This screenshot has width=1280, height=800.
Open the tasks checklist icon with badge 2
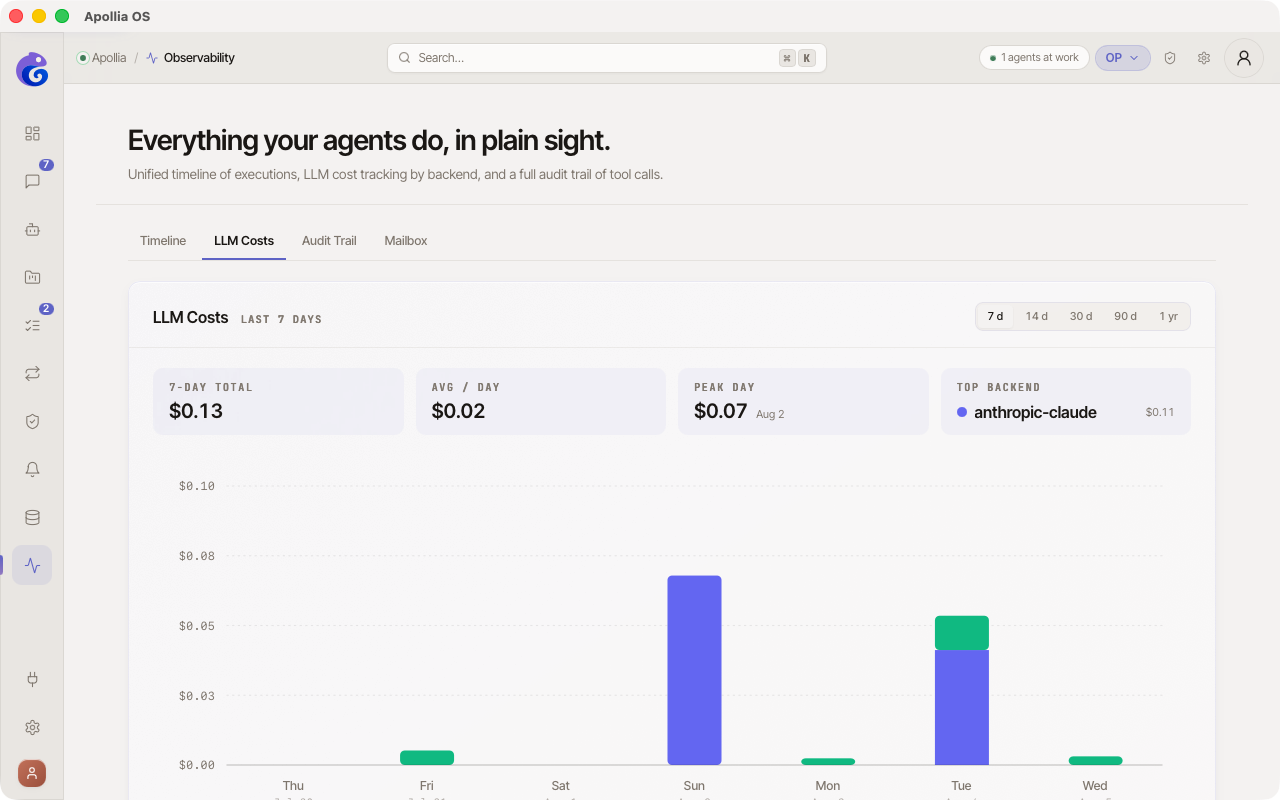tap(32, 325)
